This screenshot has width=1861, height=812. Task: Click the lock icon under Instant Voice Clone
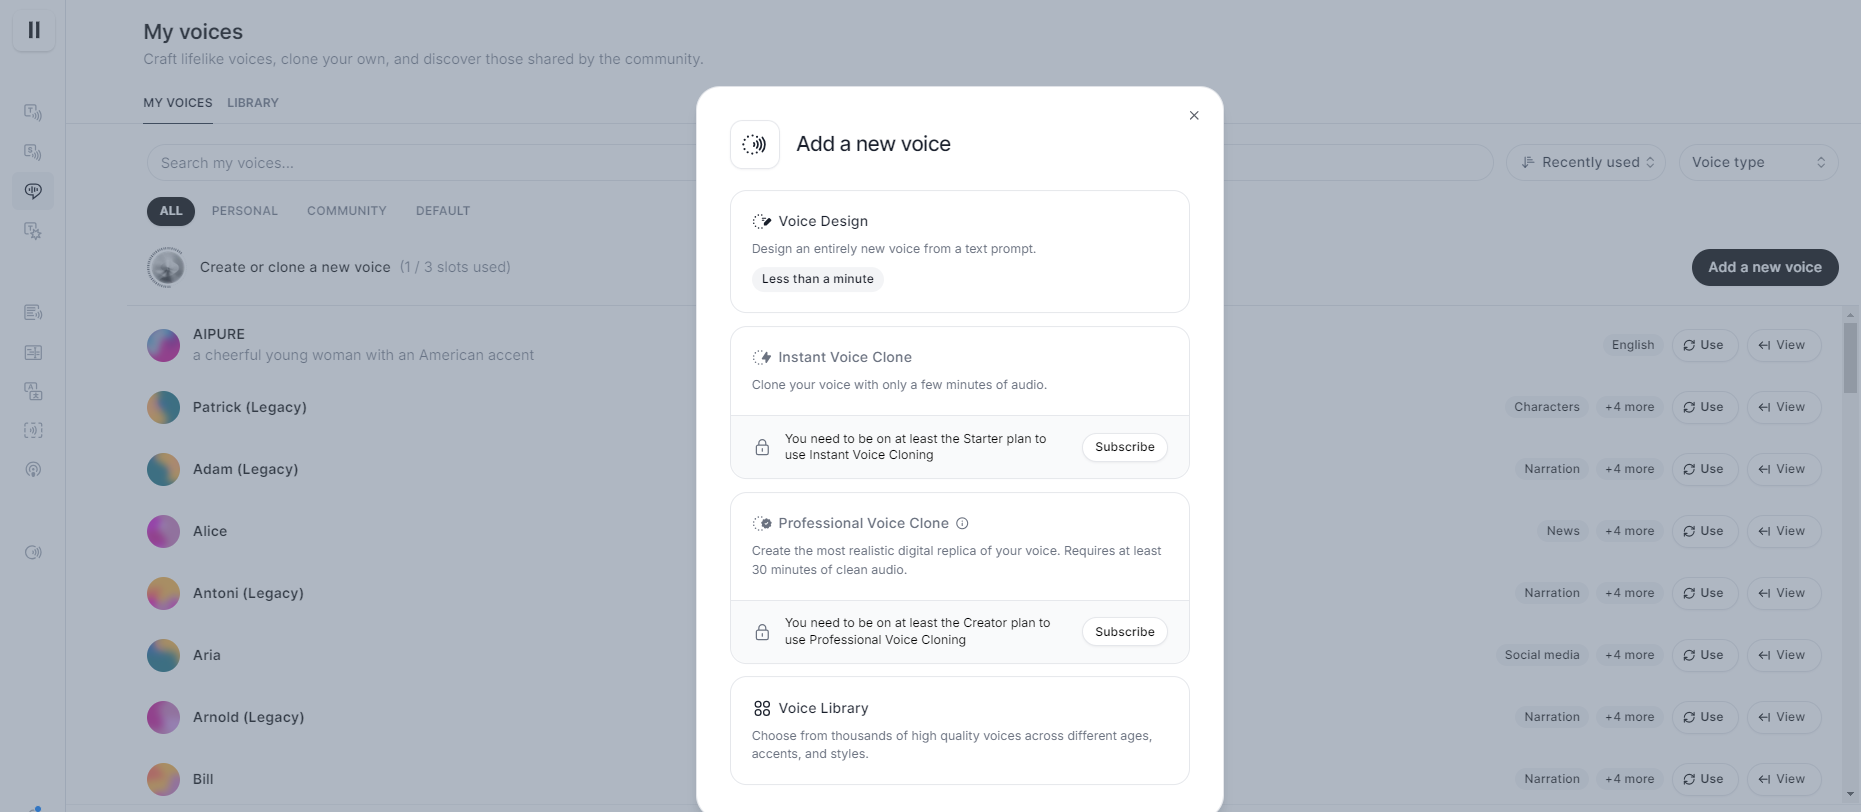(x=762, y=447)
